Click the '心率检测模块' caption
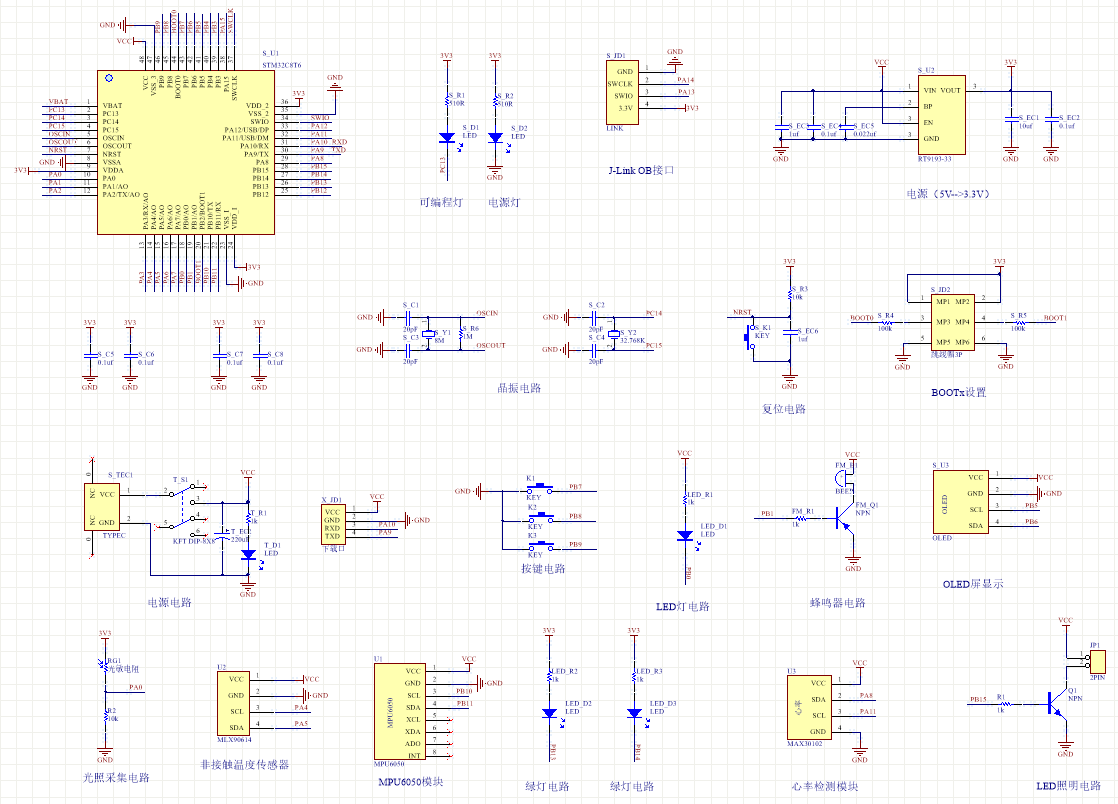Image resolution: width=1118 pixels, height=804 pixels. [x=825, y=787]
